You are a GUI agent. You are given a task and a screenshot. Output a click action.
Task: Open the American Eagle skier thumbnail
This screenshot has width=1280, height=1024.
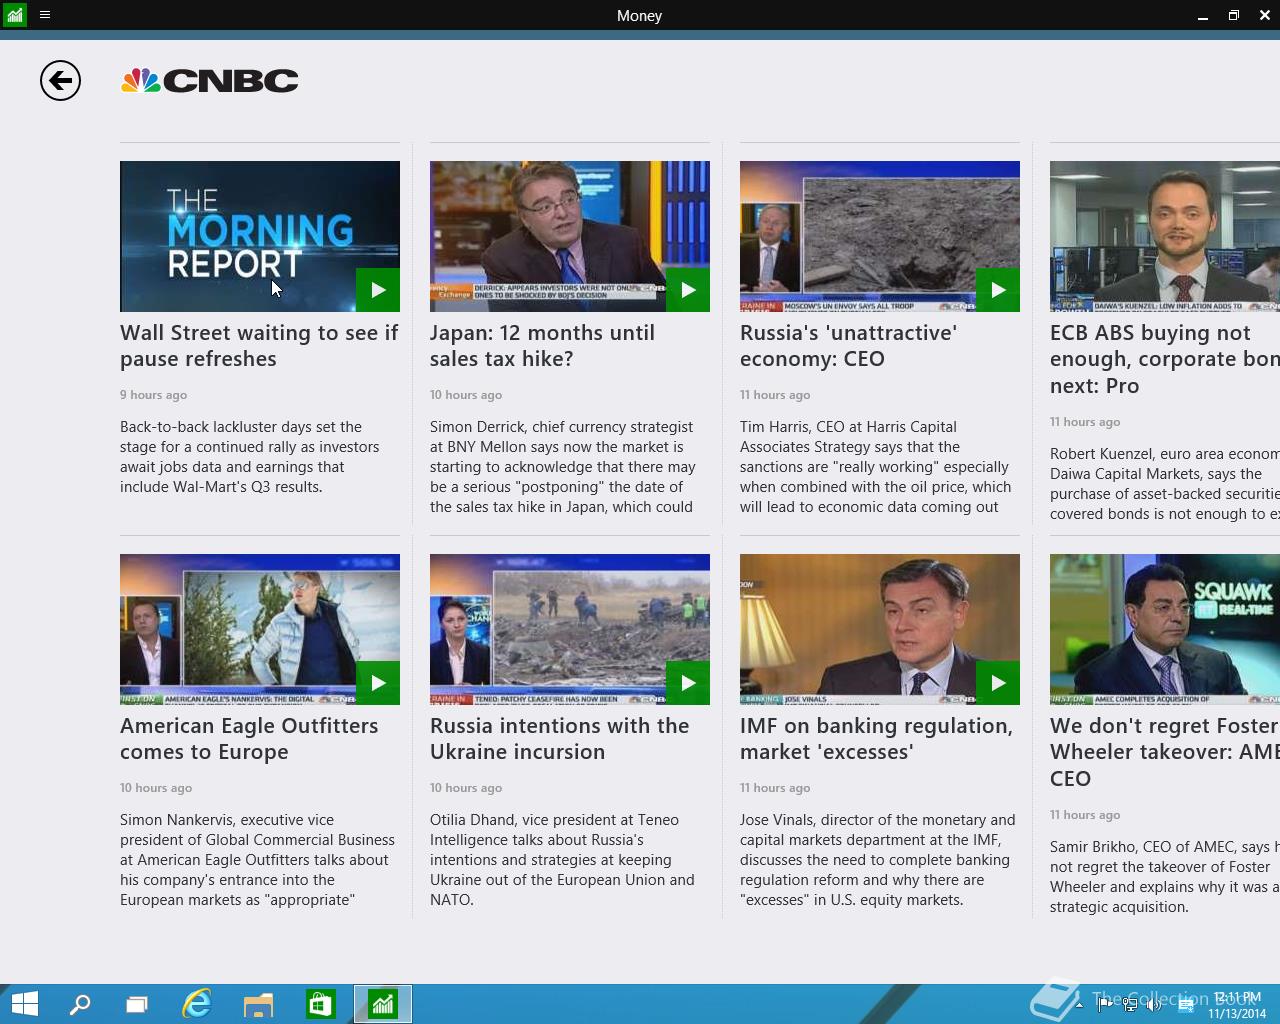pyautogui.click(x=260, y=629)
